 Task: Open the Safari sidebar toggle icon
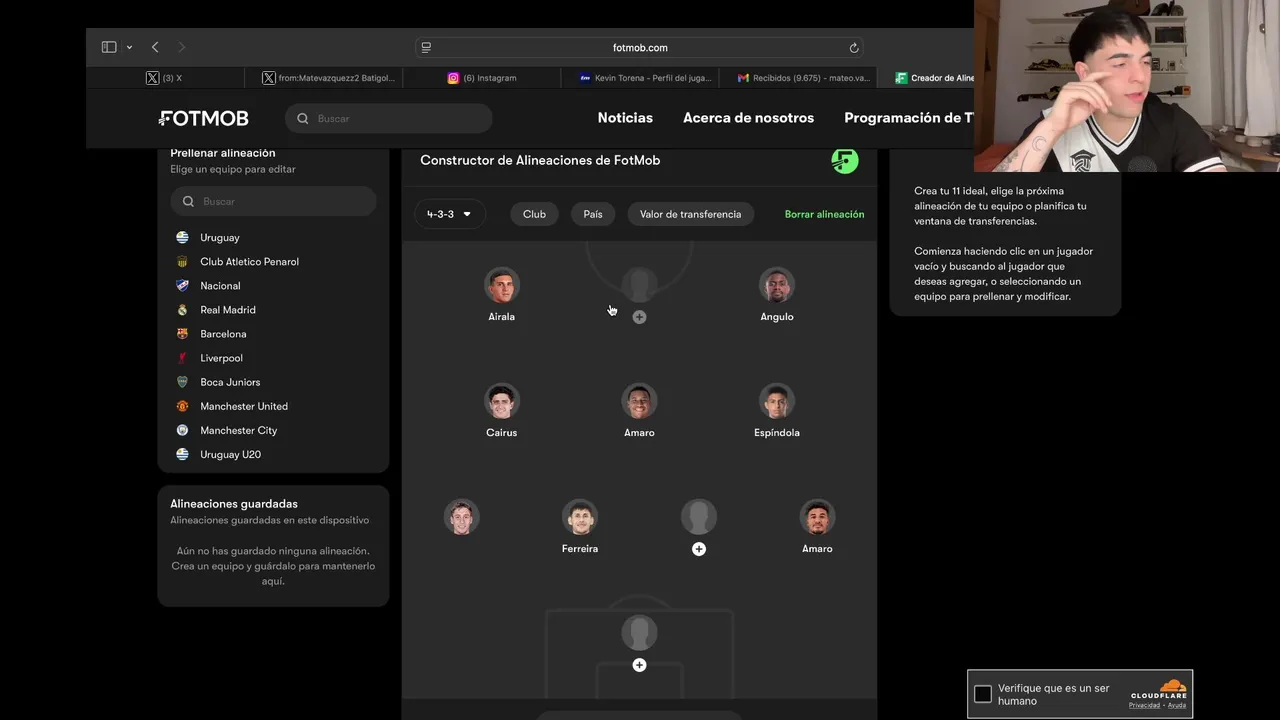(109, 47)
